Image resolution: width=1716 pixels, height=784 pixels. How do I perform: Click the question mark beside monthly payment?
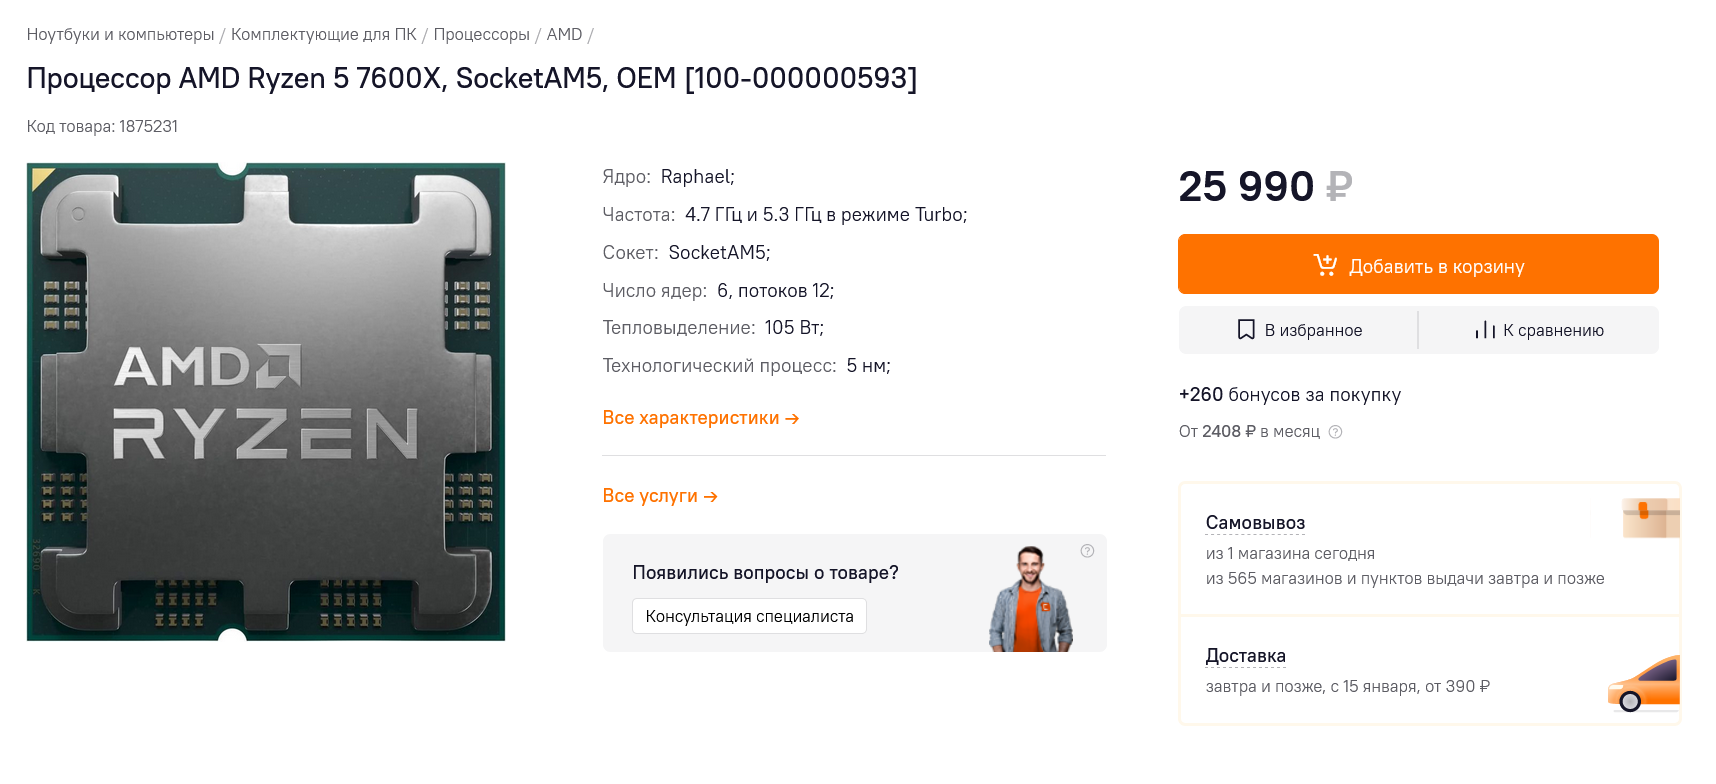tap(1335, 432)
